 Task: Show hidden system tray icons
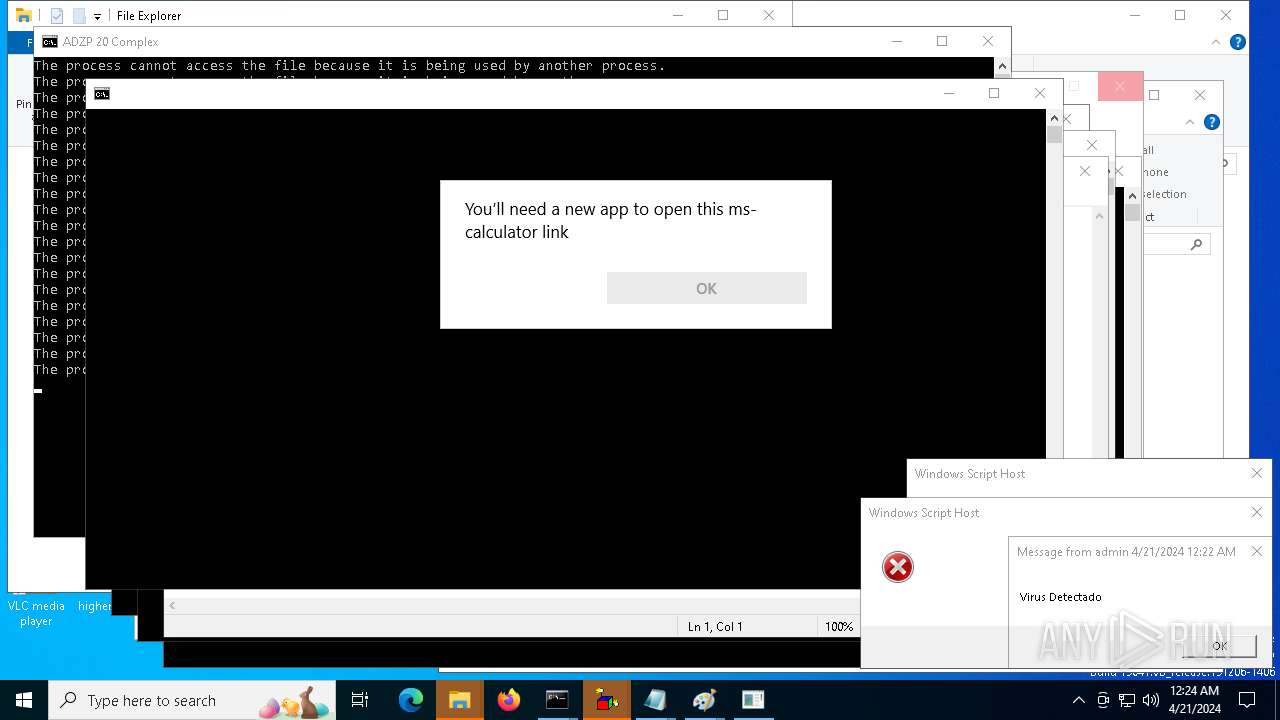point(1080,700)
